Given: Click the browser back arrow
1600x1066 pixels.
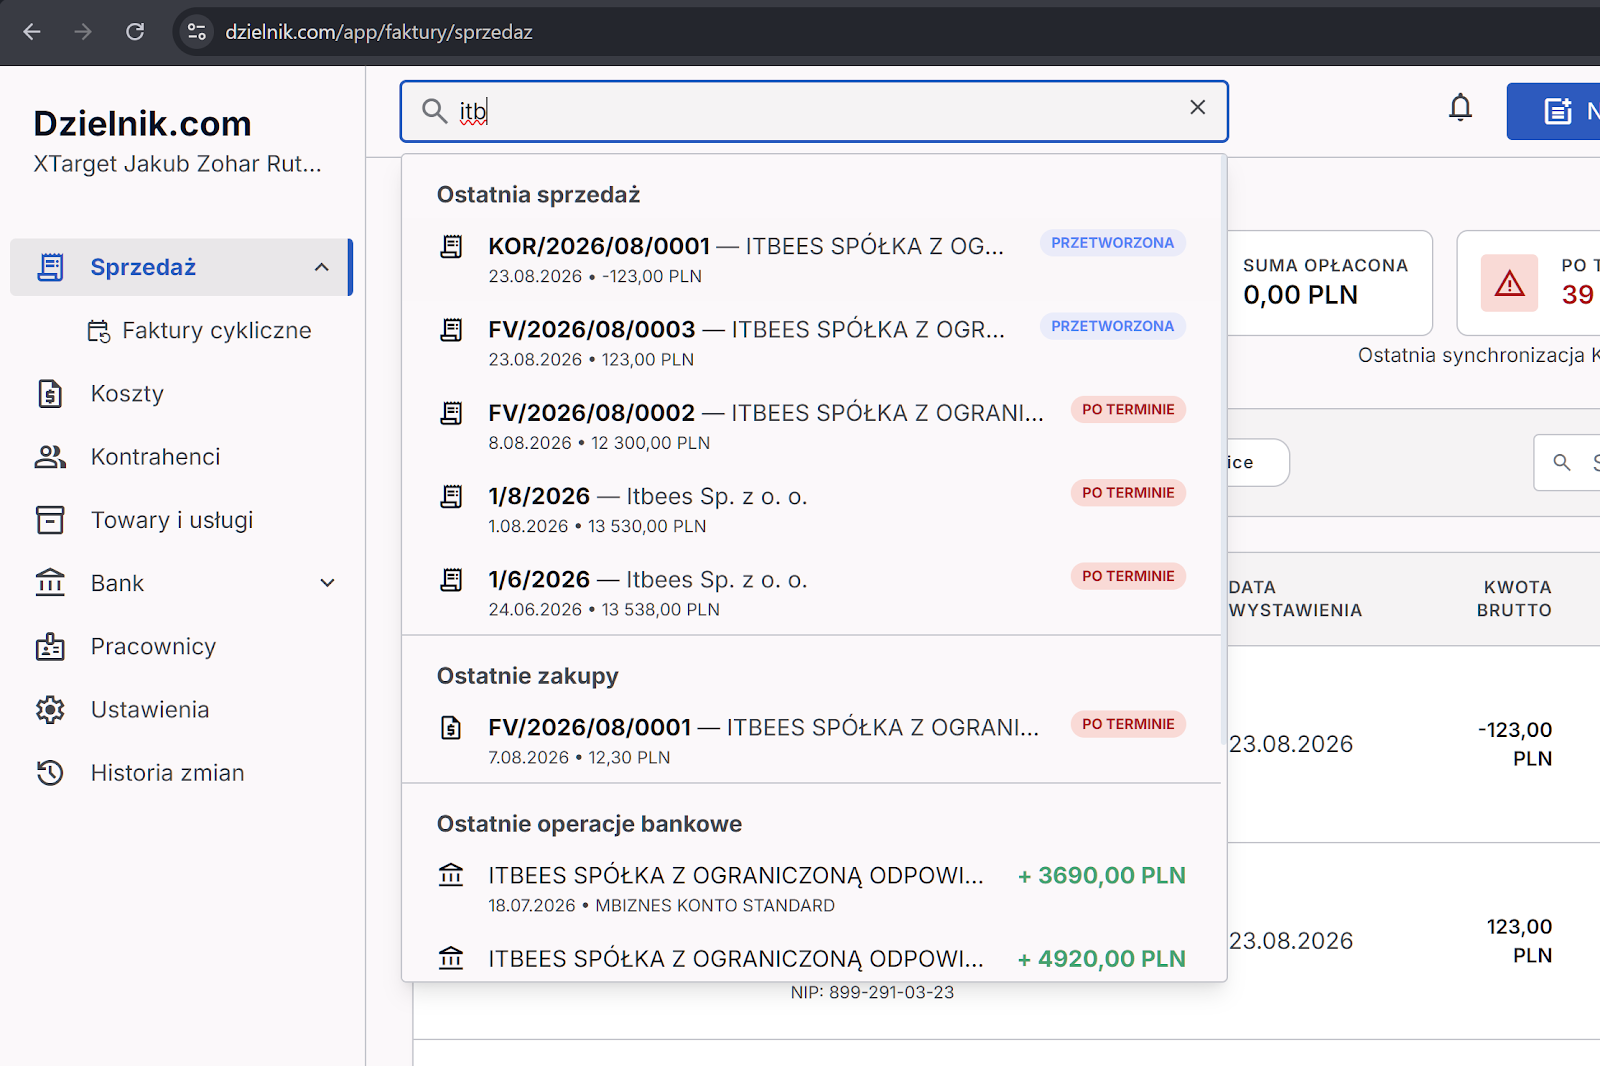Looking at the screenshot, I should tap(32, 32).
